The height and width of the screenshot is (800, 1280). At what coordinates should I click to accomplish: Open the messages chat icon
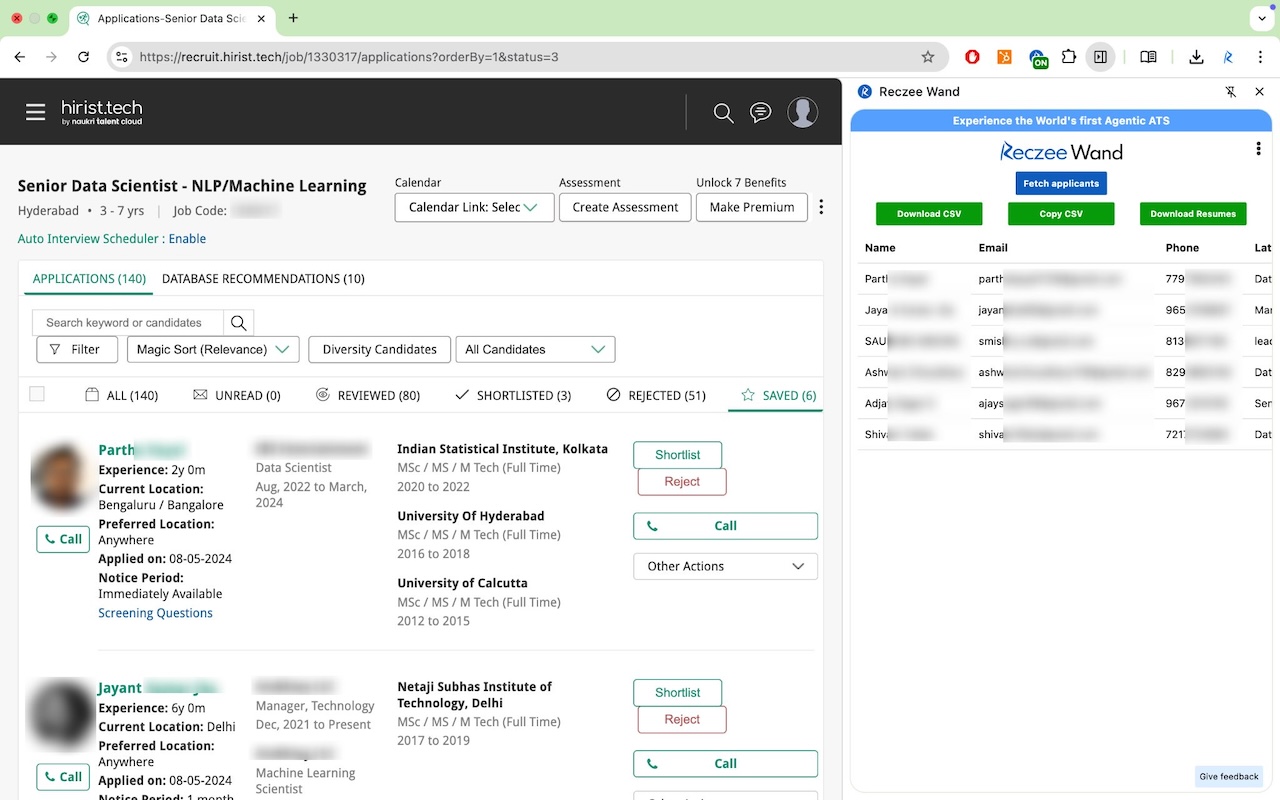(x=761, y=113)
